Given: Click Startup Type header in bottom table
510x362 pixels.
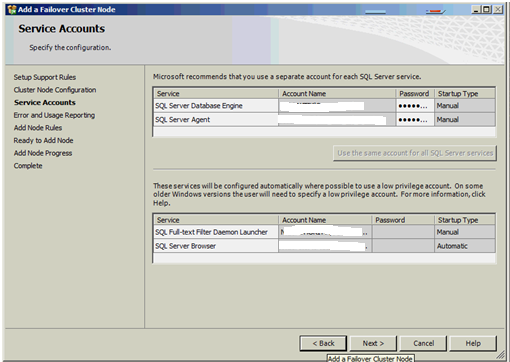Looking at the screenshot, I should tap(465, 220).
